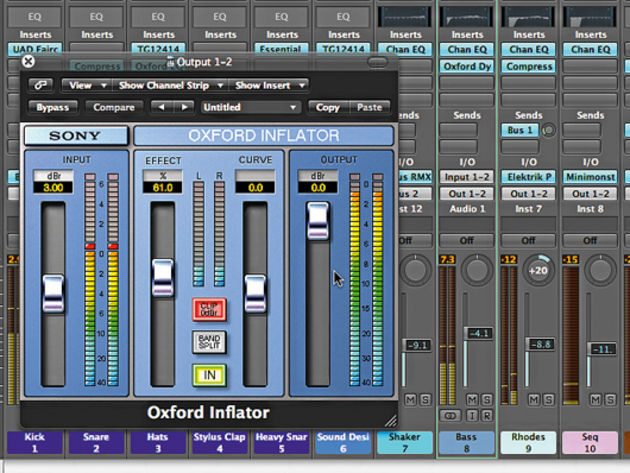Click the Bus 1 send level knob

point(548,130)
